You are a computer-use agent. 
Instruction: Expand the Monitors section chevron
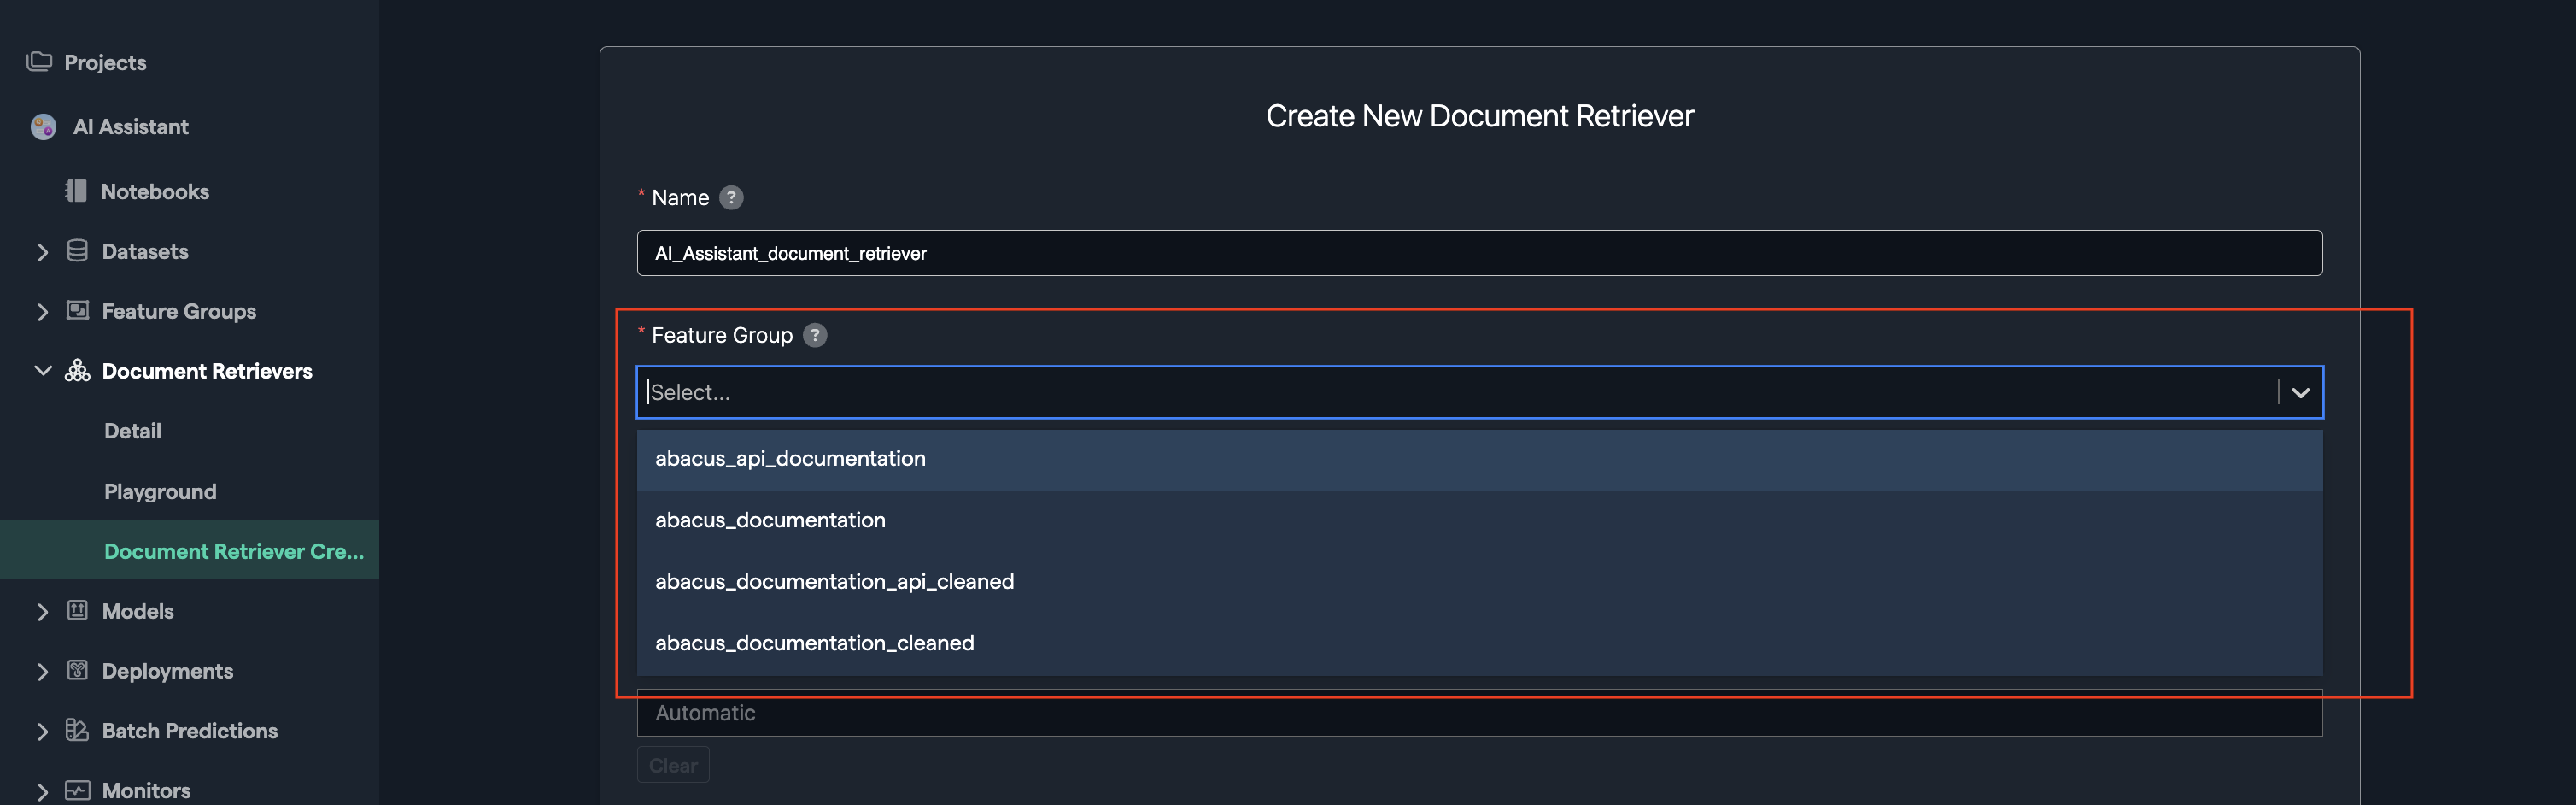coord(42,791)
